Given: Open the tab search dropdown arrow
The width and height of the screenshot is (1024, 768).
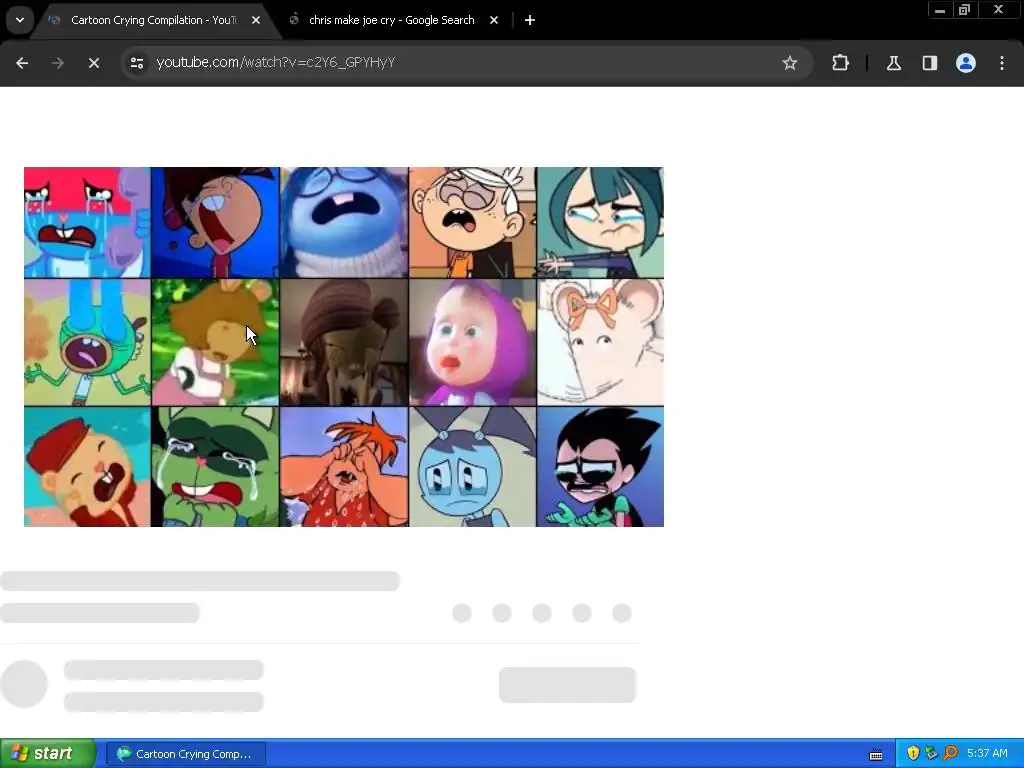Looking at the screenshot, I should (x=20, y=20).
